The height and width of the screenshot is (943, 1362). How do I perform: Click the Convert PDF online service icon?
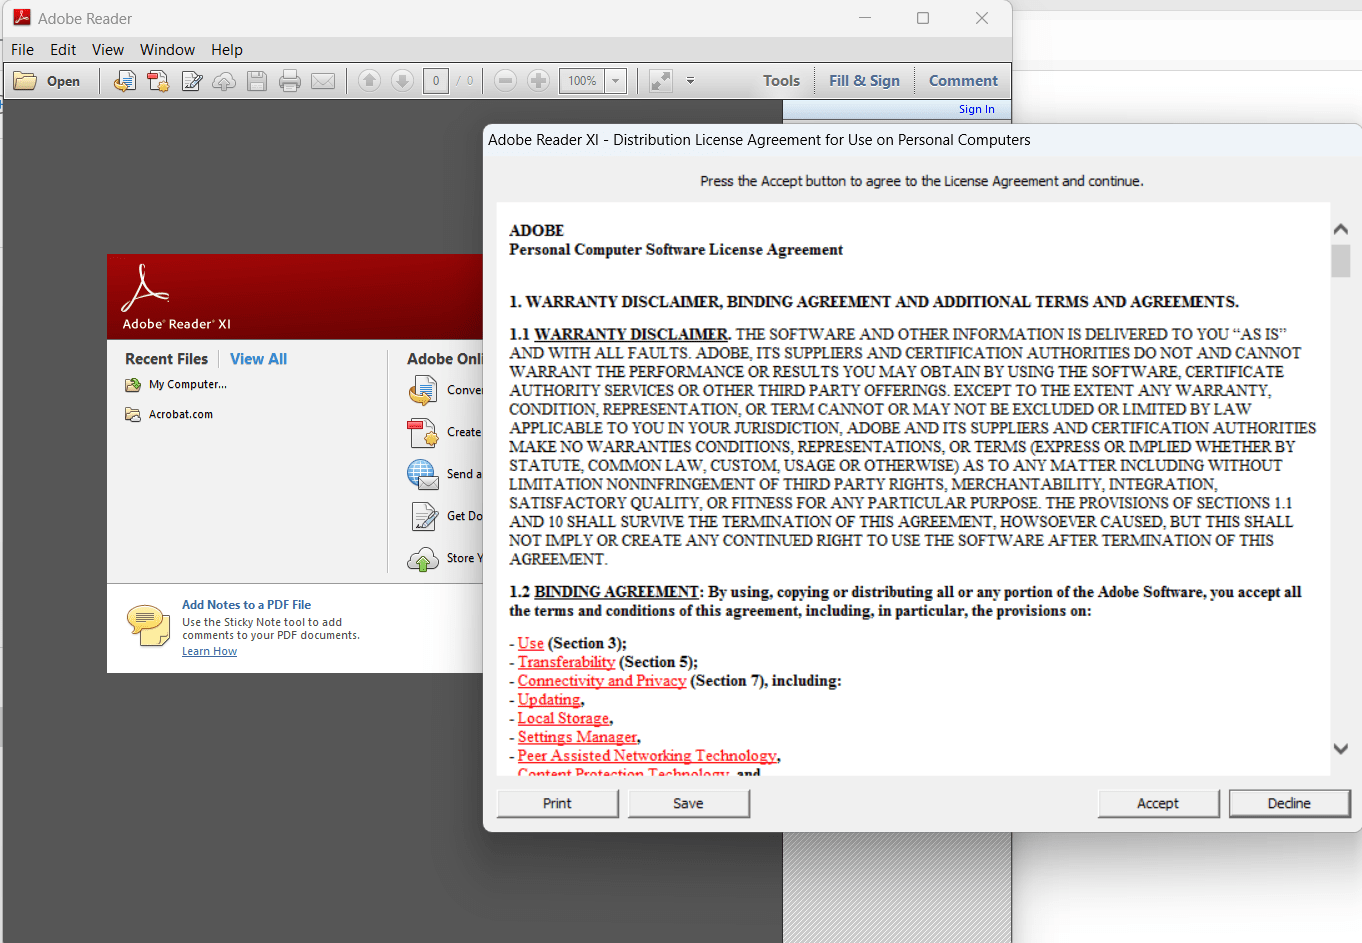(423, 390)
